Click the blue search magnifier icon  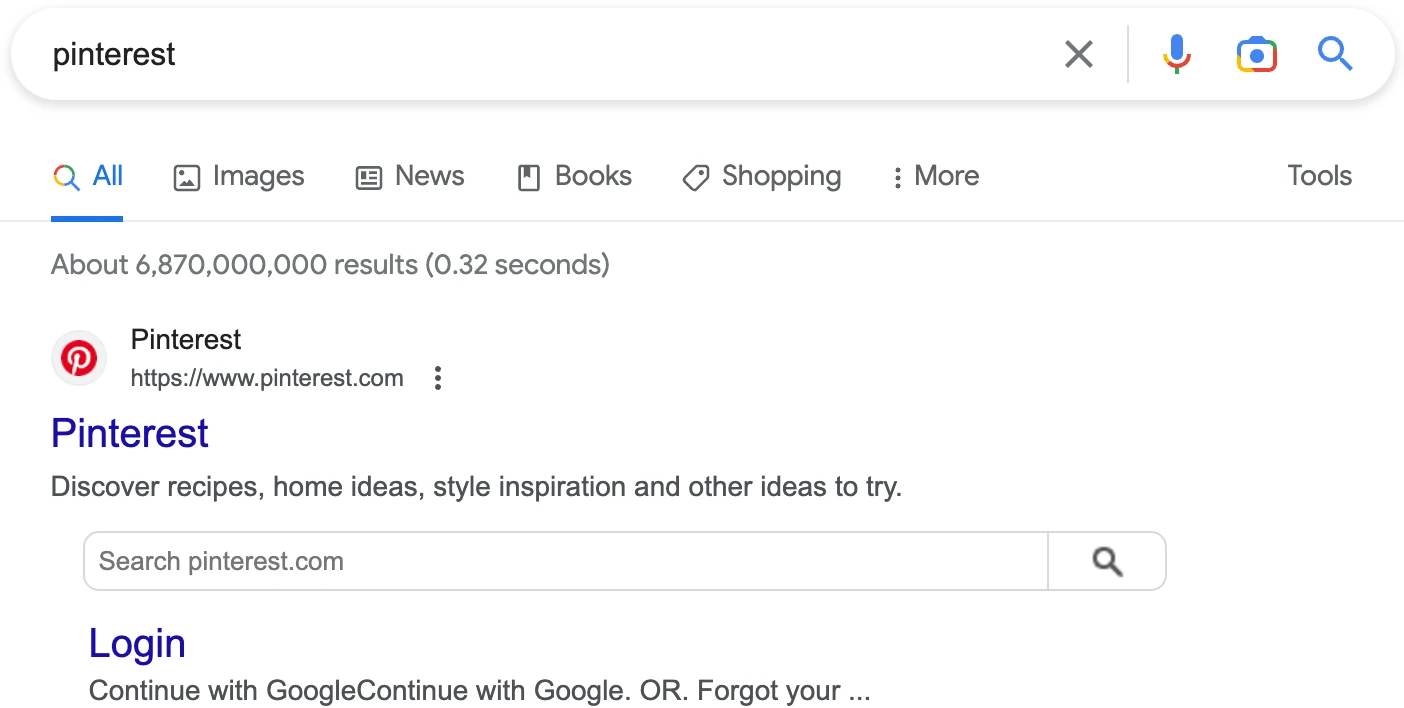coord(1336,54)
